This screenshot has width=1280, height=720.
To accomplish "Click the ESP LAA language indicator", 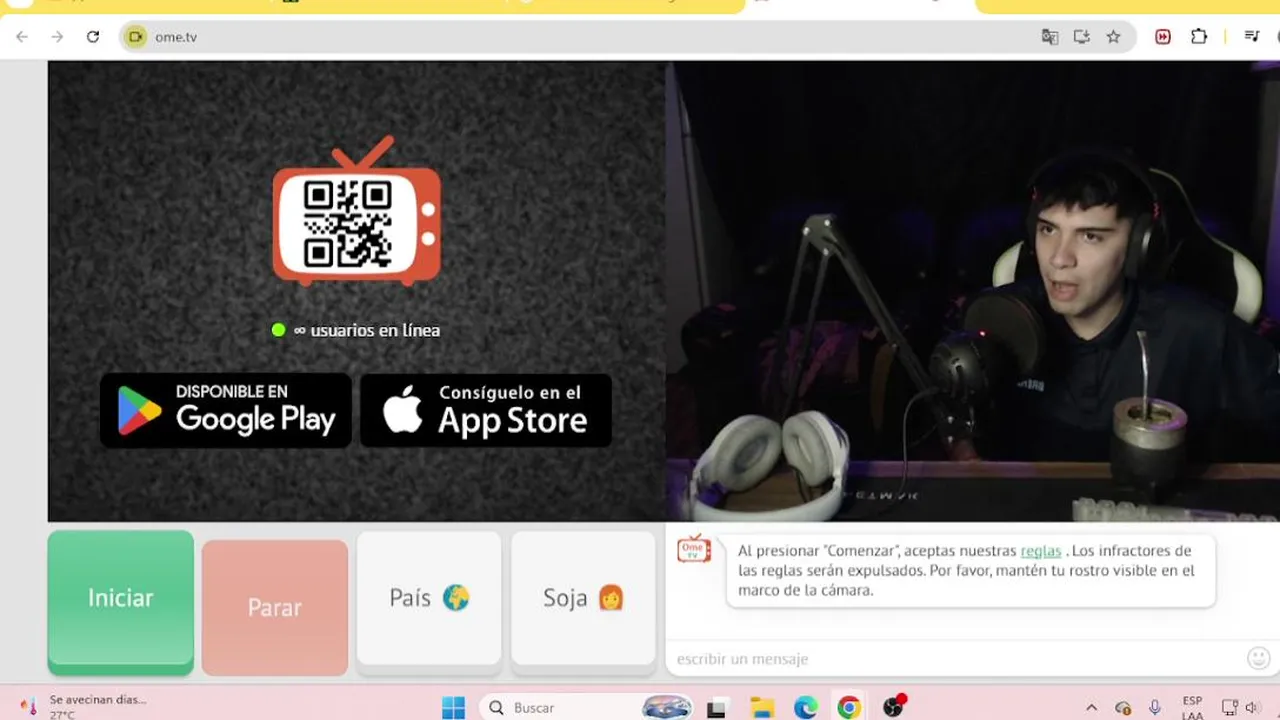I will pyautogui.click(x=1192, y=708).
